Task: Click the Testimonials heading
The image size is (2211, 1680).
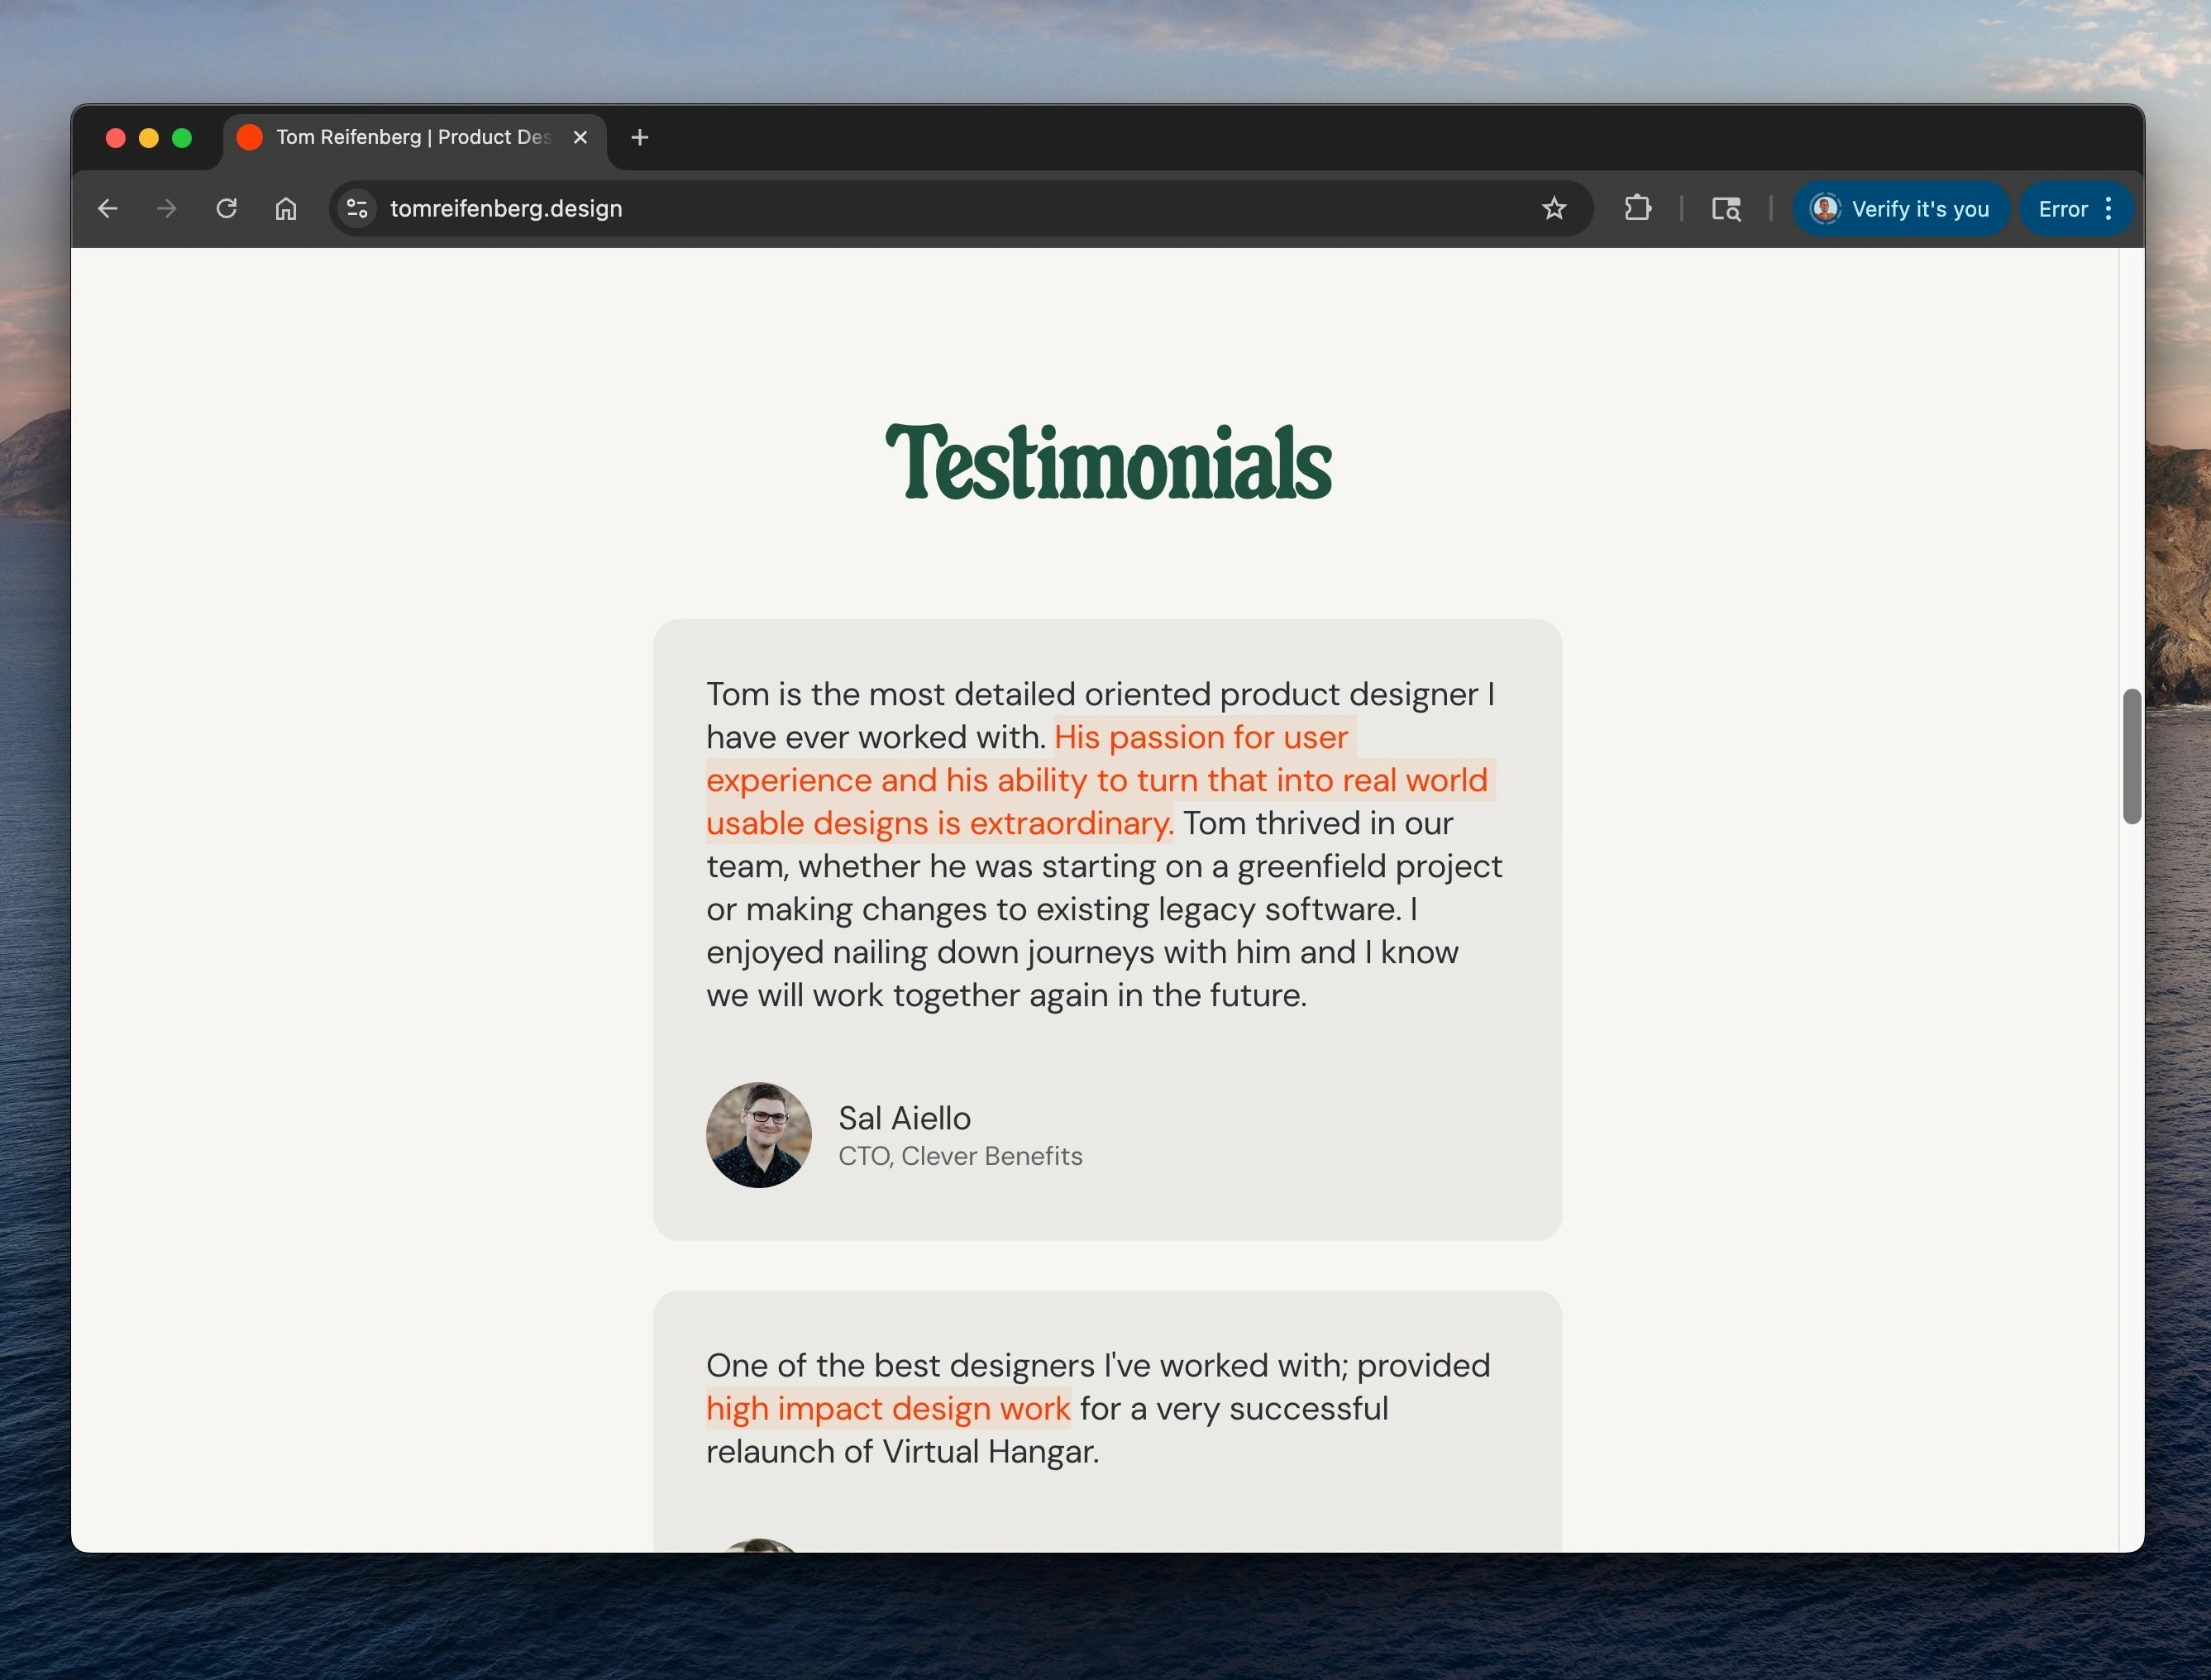Action: 1108,462
